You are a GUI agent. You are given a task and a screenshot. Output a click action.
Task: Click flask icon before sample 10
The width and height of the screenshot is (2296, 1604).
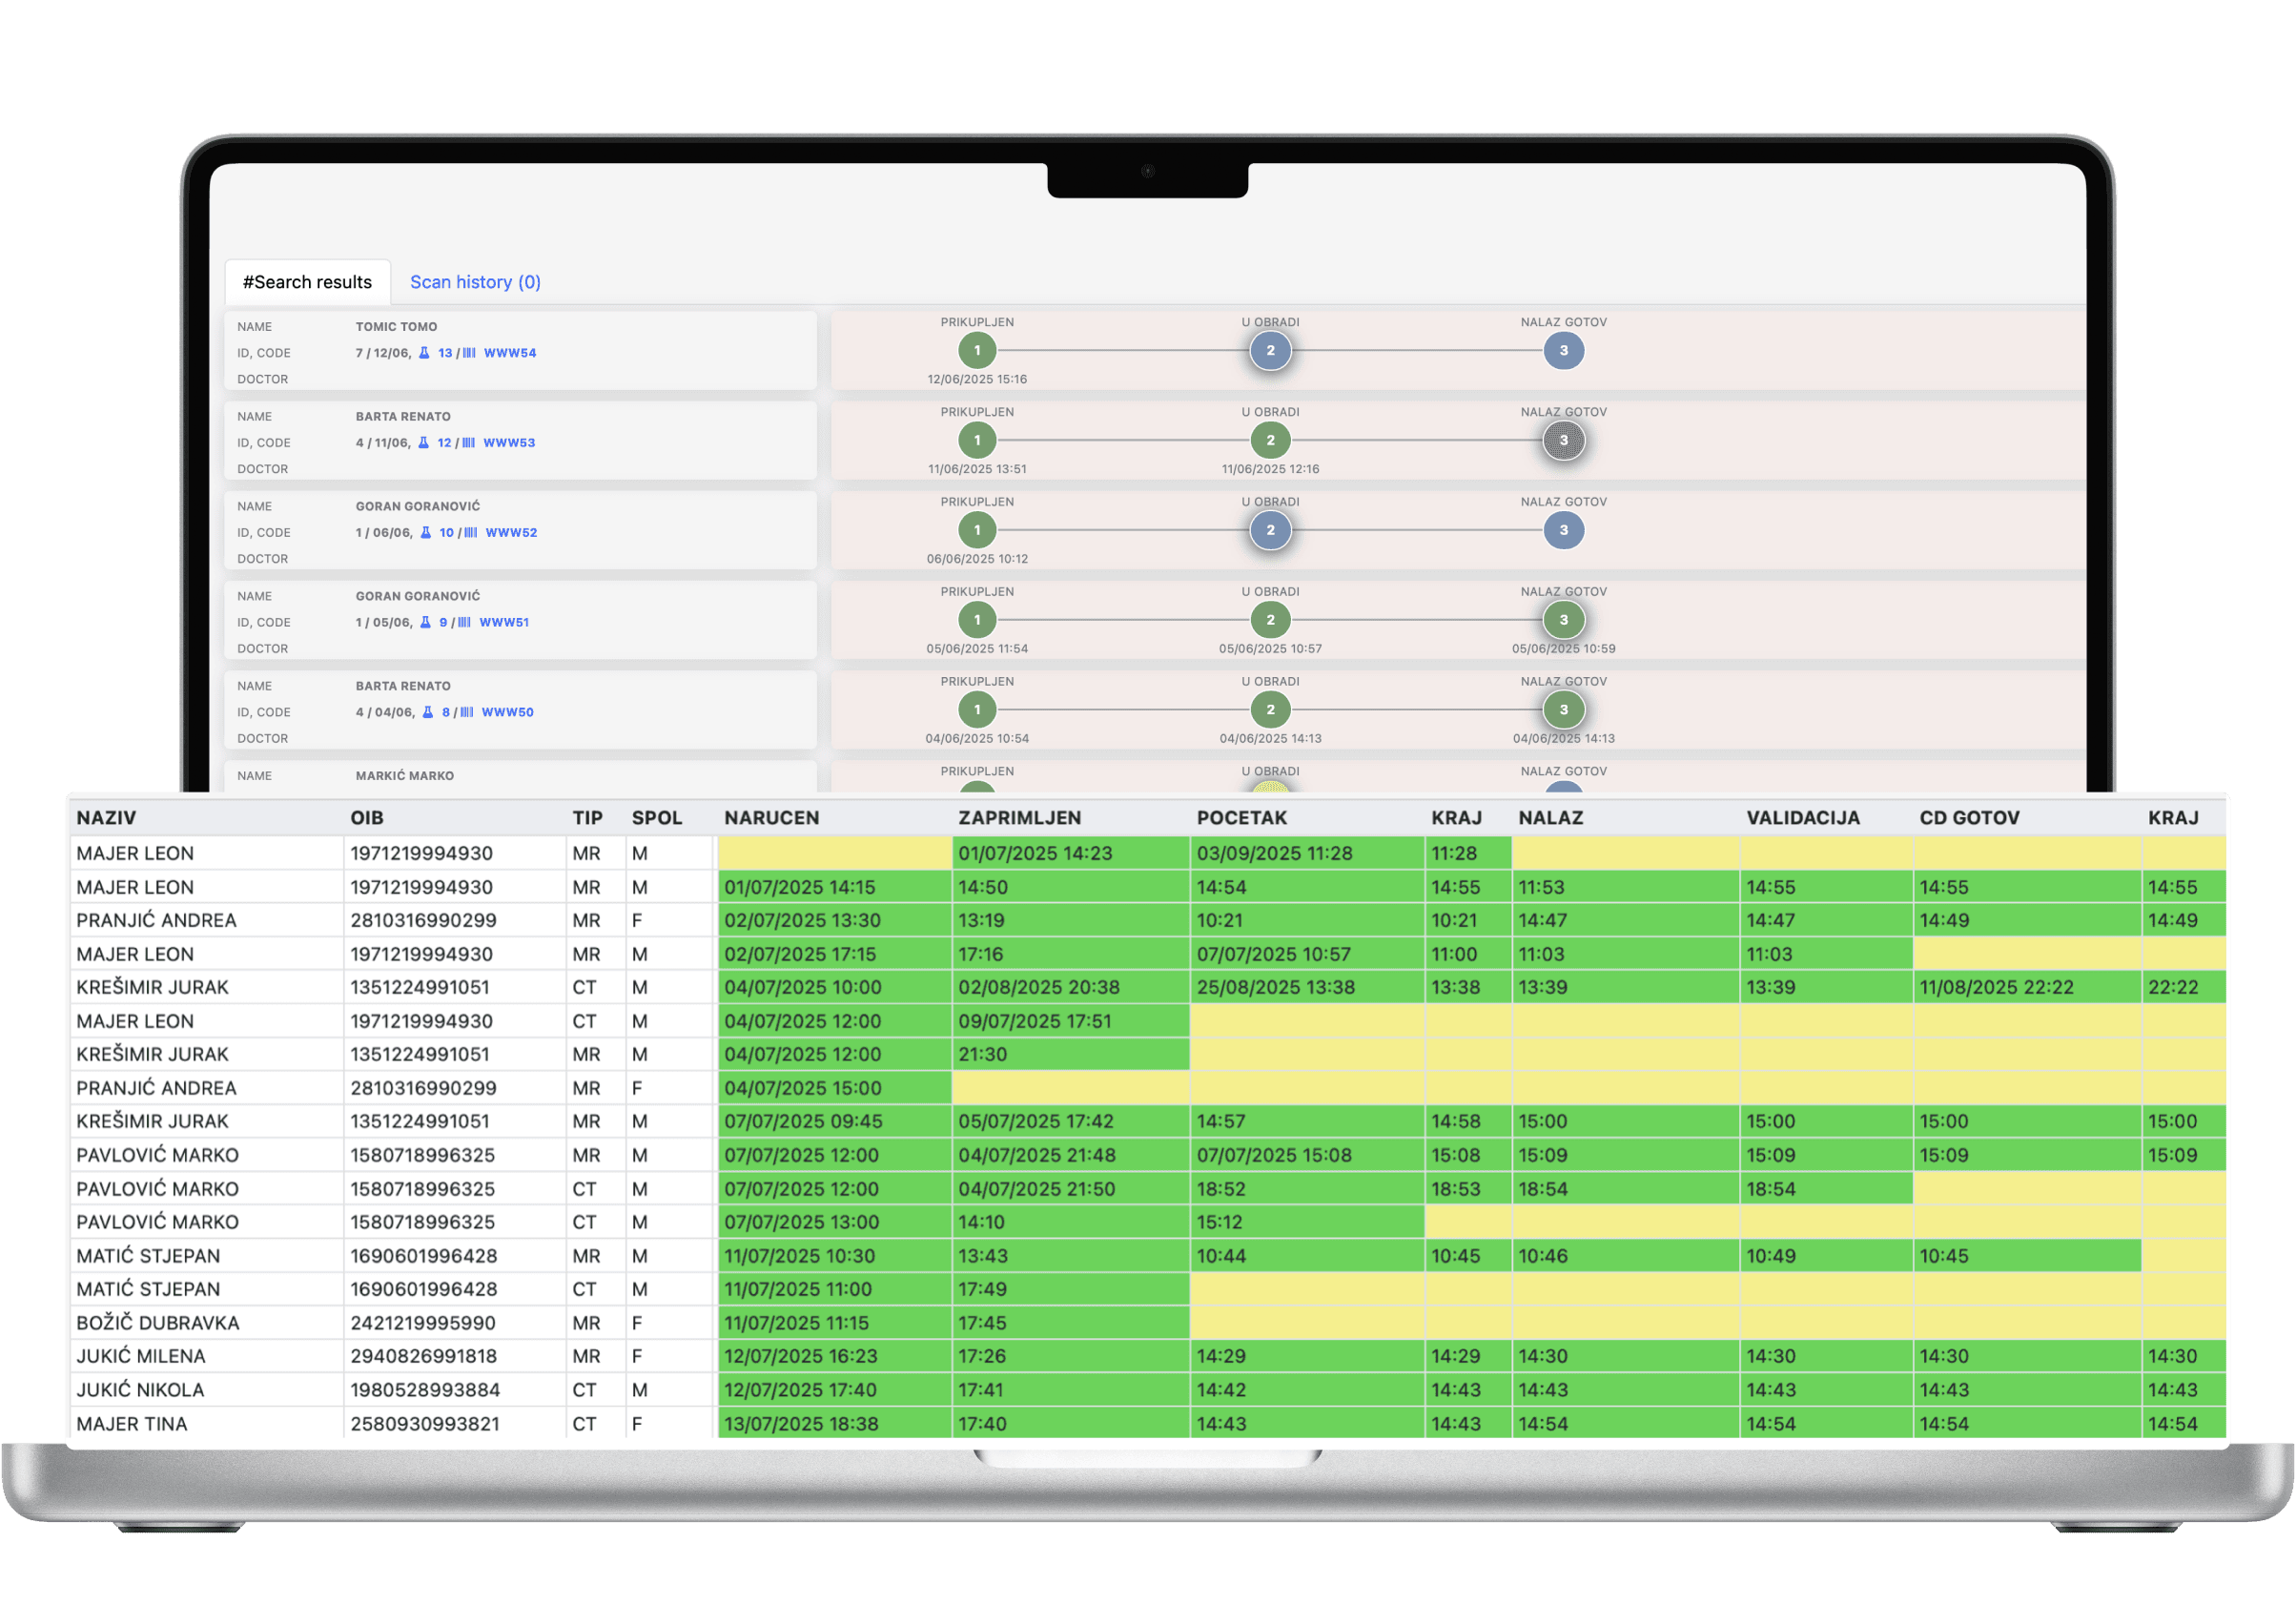tap(425, 533)
